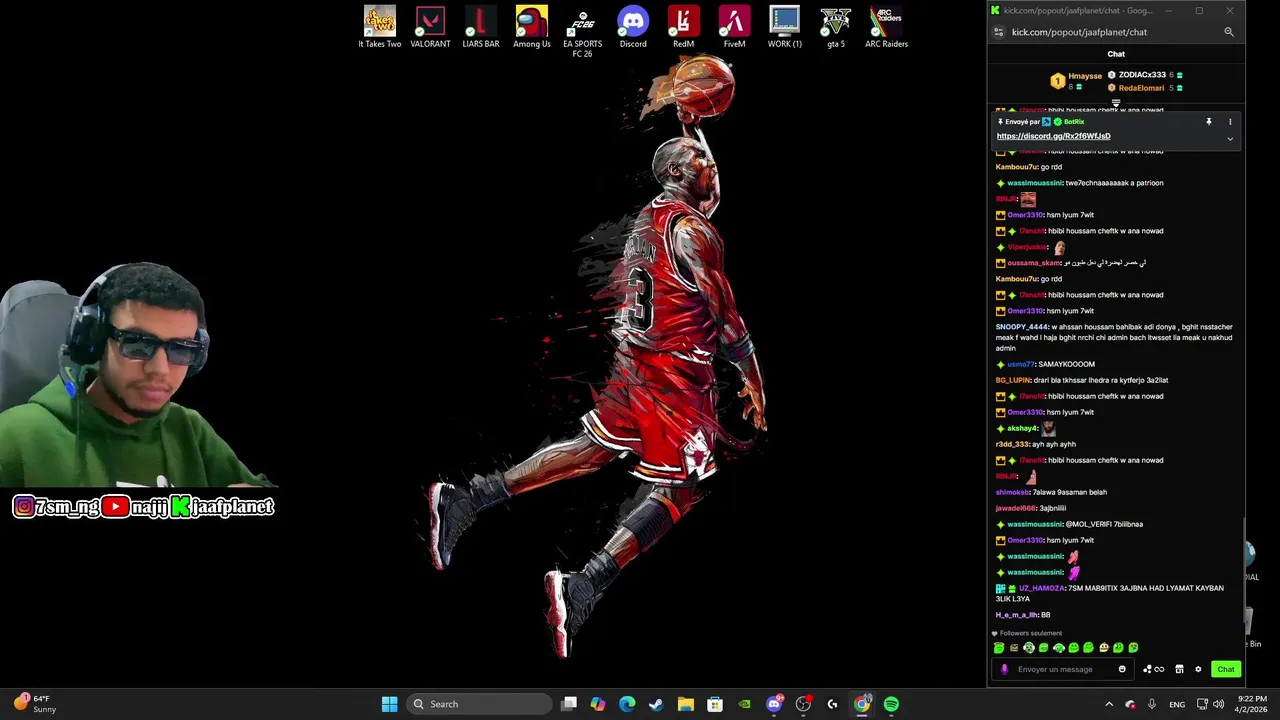Open File Explorer from the taskbar
1280x720 pixels.
(x=686, y=704)
